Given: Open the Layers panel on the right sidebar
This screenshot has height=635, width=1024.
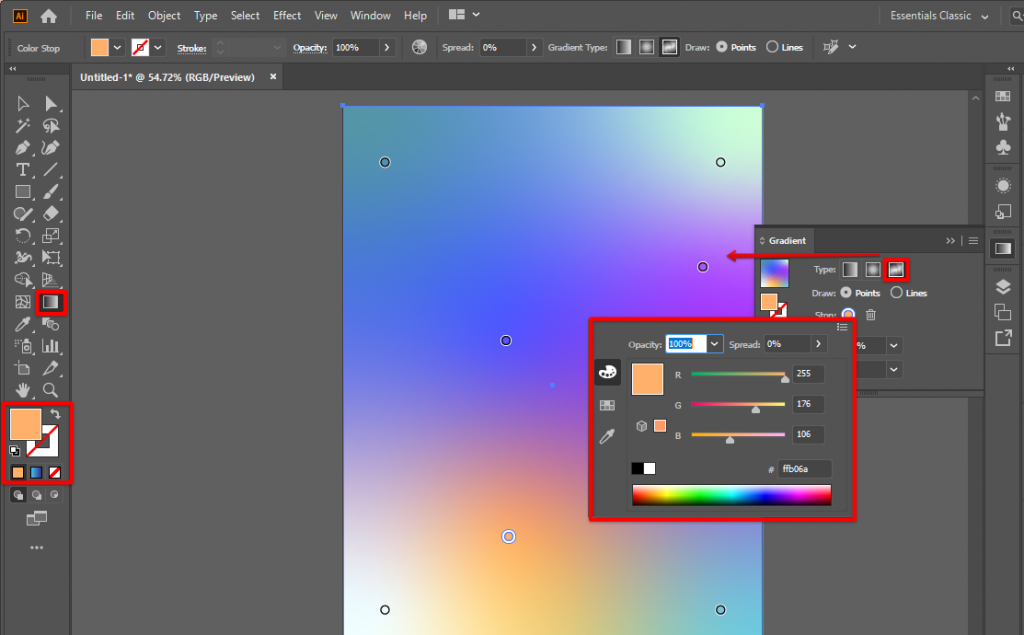Looking at the screenshot, I should tap(1003, 288).
